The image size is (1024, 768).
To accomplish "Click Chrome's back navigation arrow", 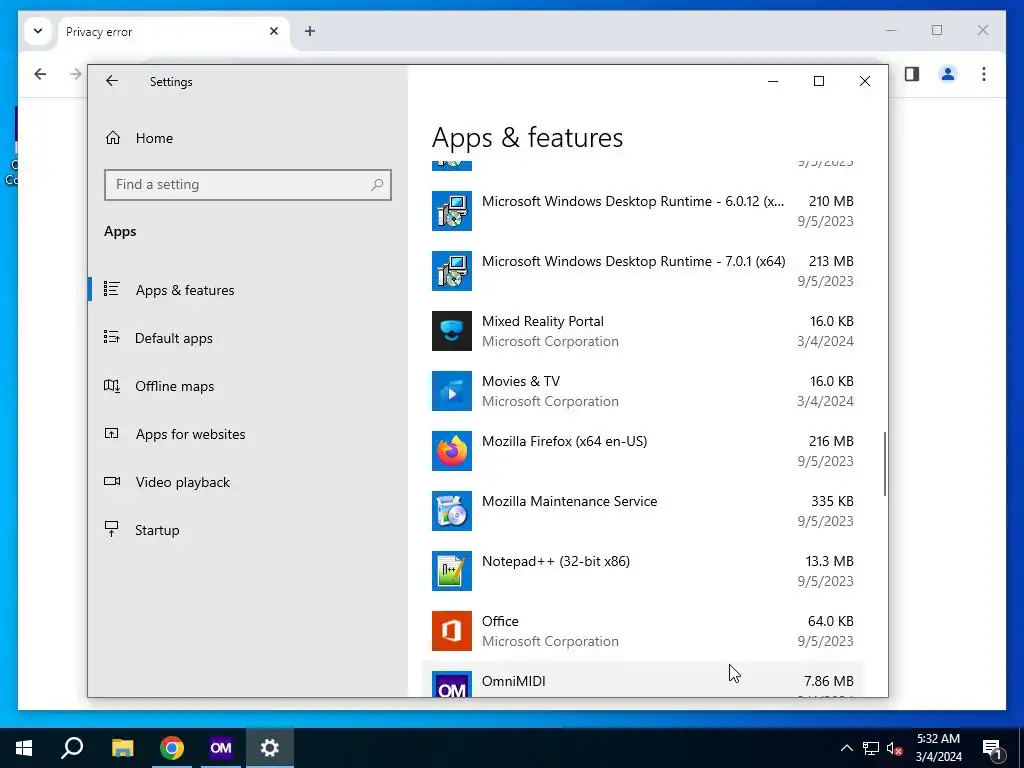I will click(40, 74).
